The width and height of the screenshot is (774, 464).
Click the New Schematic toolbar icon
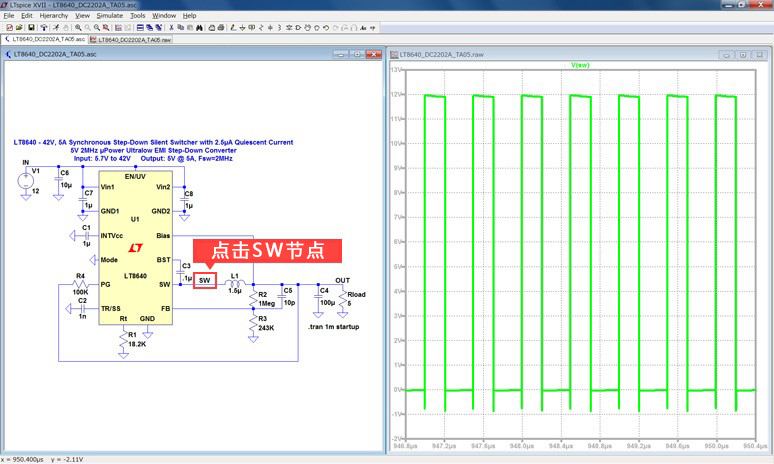(7, 27)
